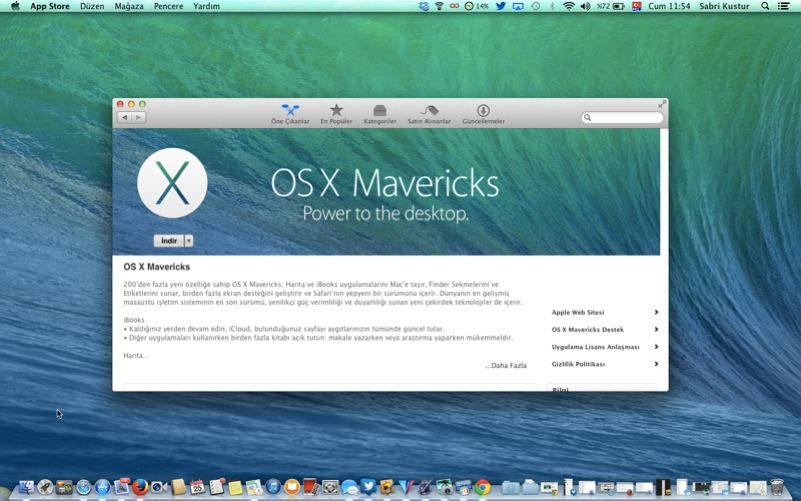Open the Öne Çıkanlar featured section
The height and width of the screenshot is (501, 801).
point(290,113)
